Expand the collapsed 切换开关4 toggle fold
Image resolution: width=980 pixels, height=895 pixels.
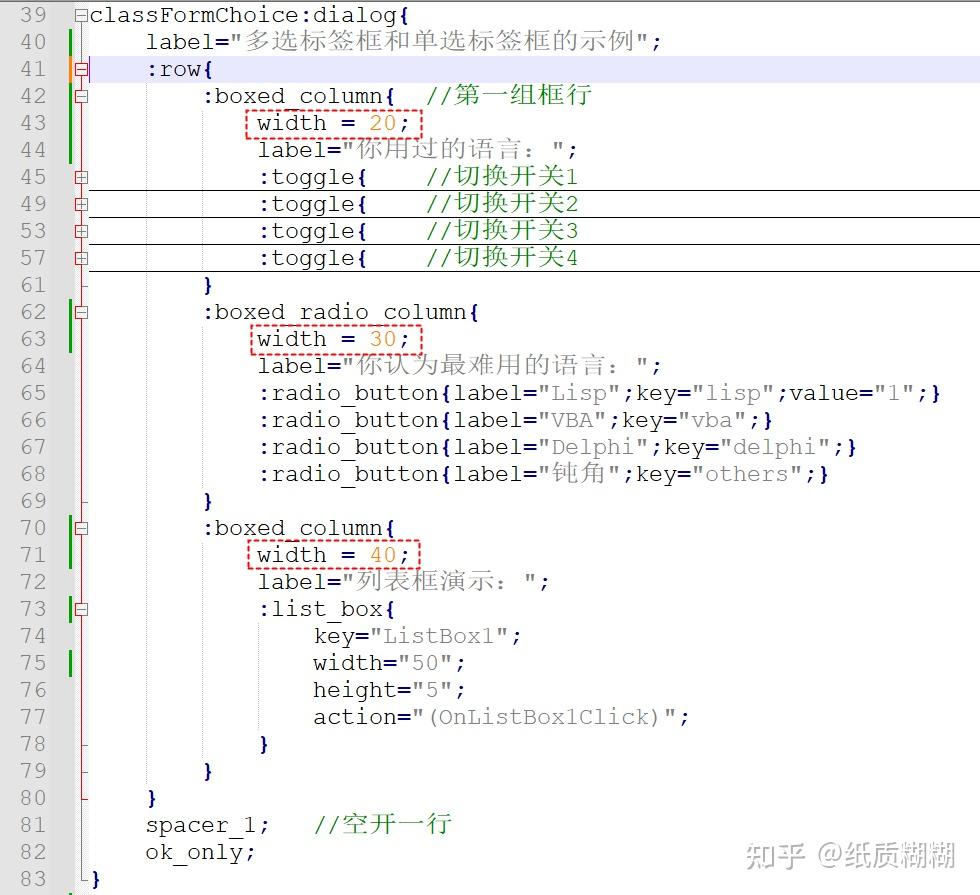coord(80,257)
